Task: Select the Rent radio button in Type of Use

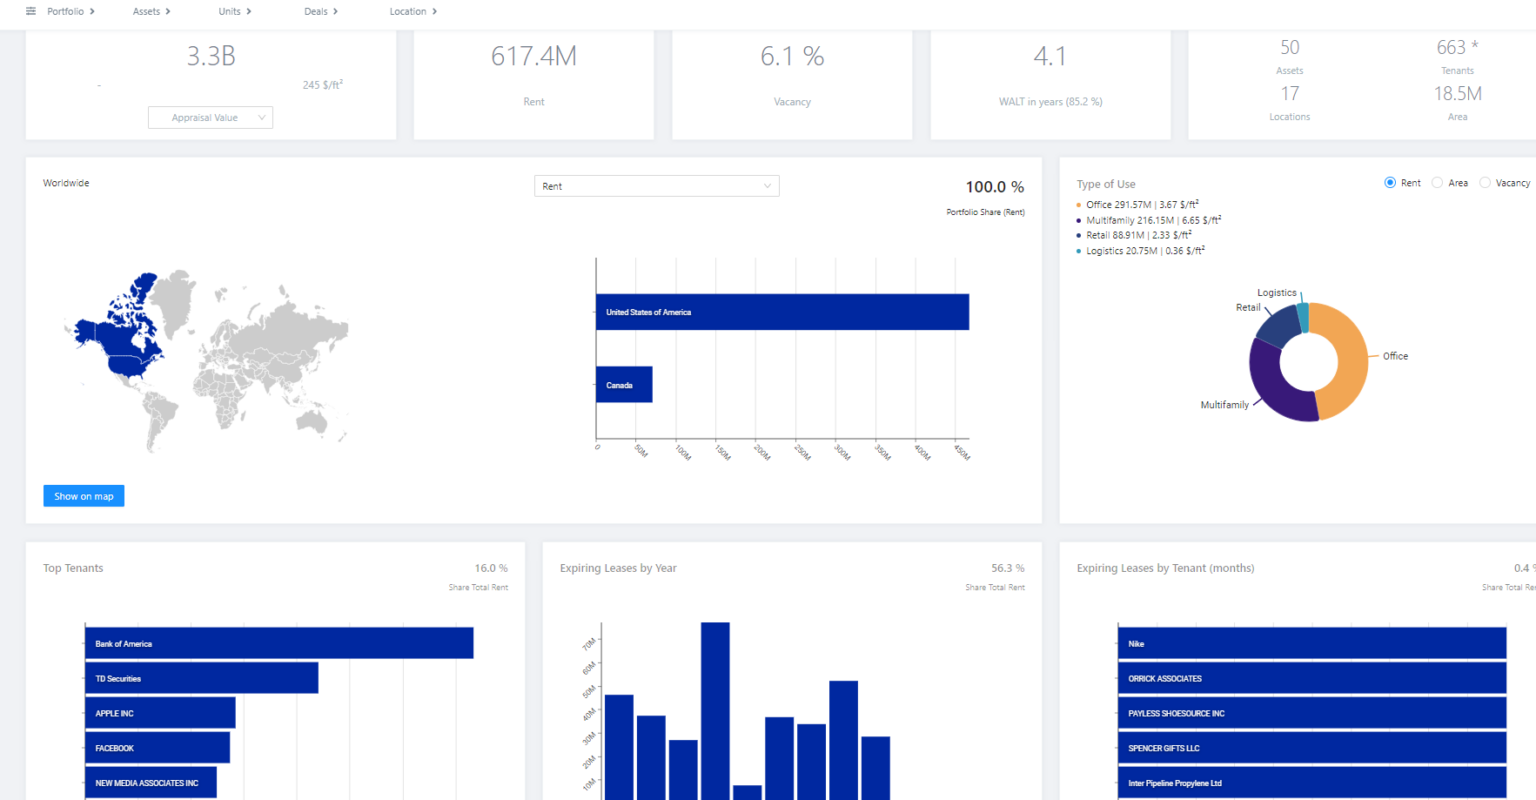Action: click(1389, 182)
